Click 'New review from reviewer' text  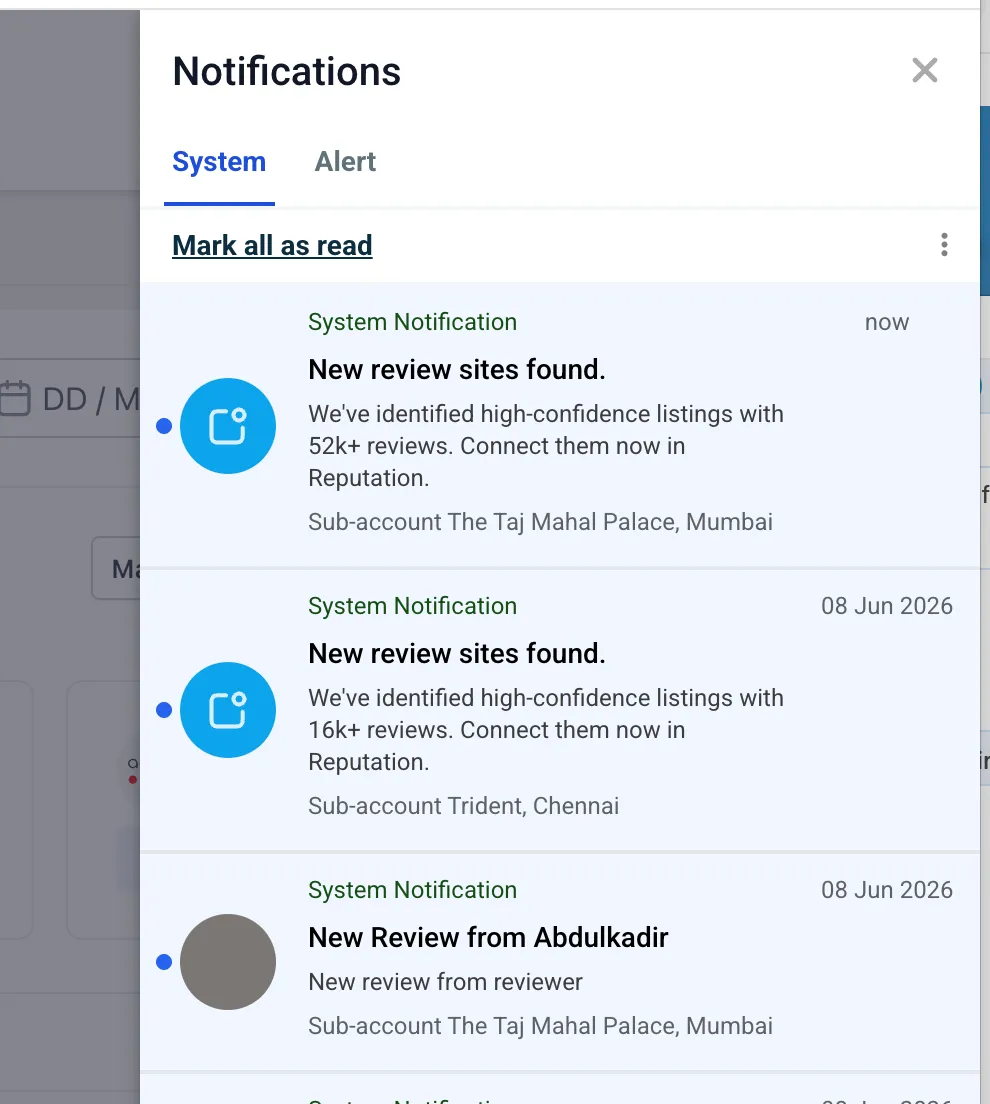(x=446, y=981)
